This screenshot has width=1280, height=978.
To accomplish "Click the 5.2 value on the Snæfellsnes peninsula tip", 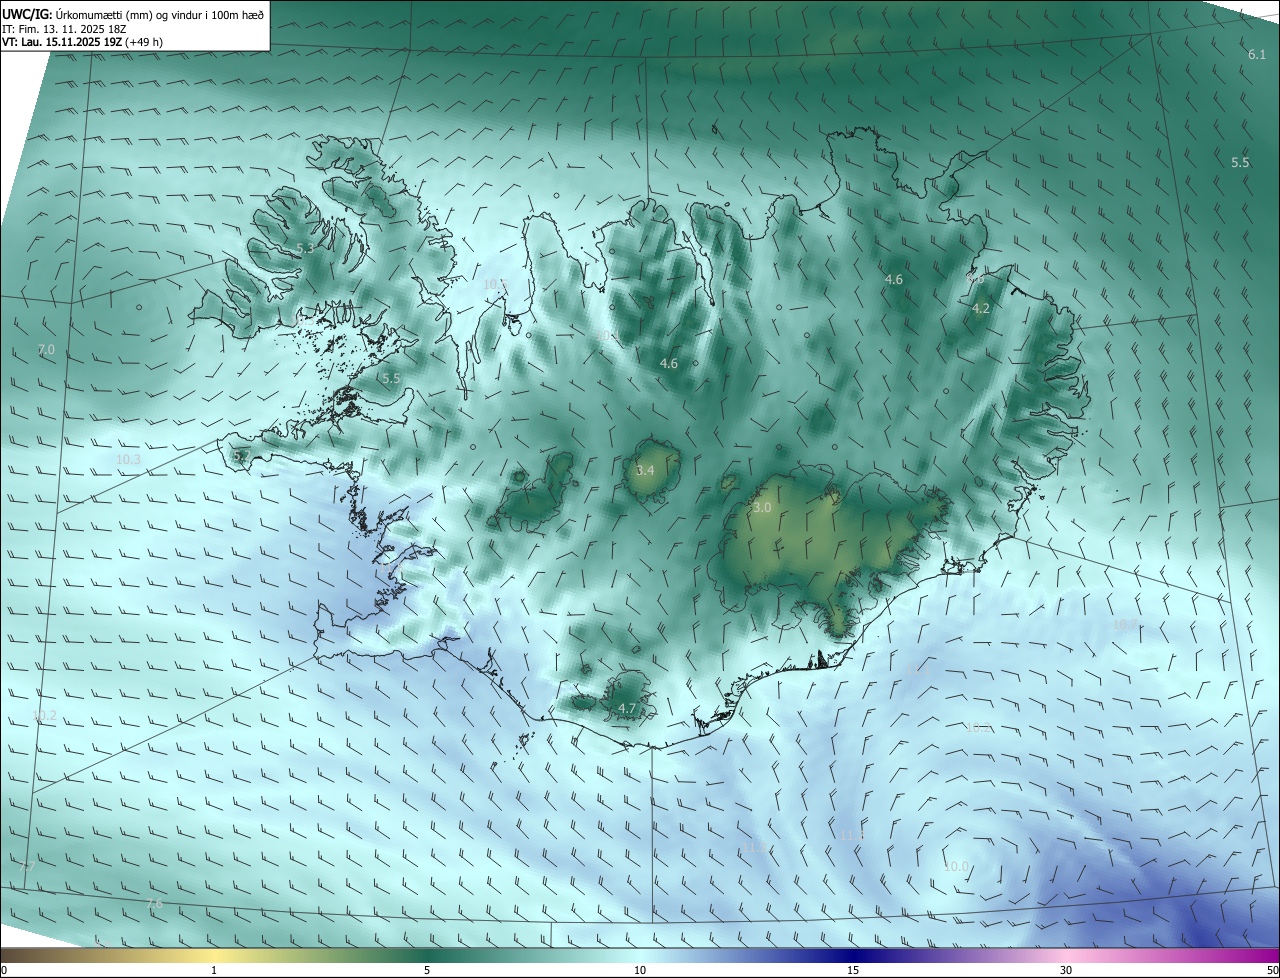I will (240, 456).
